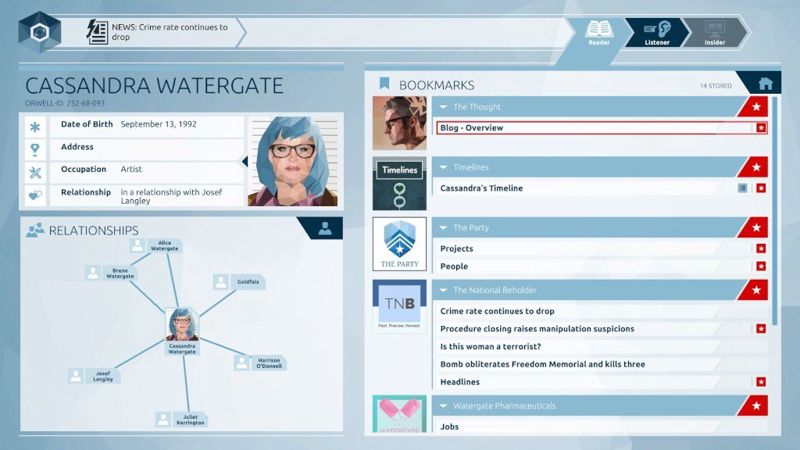
Task: Switch to the Listener module
Action: point(657,33)
